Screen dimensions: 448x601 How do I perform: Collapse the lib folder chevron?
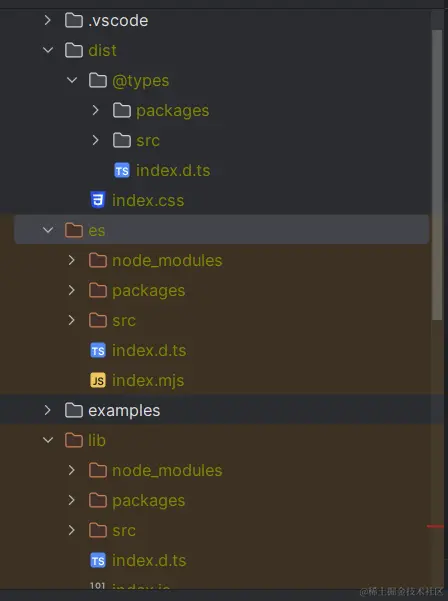pos(48,440)
